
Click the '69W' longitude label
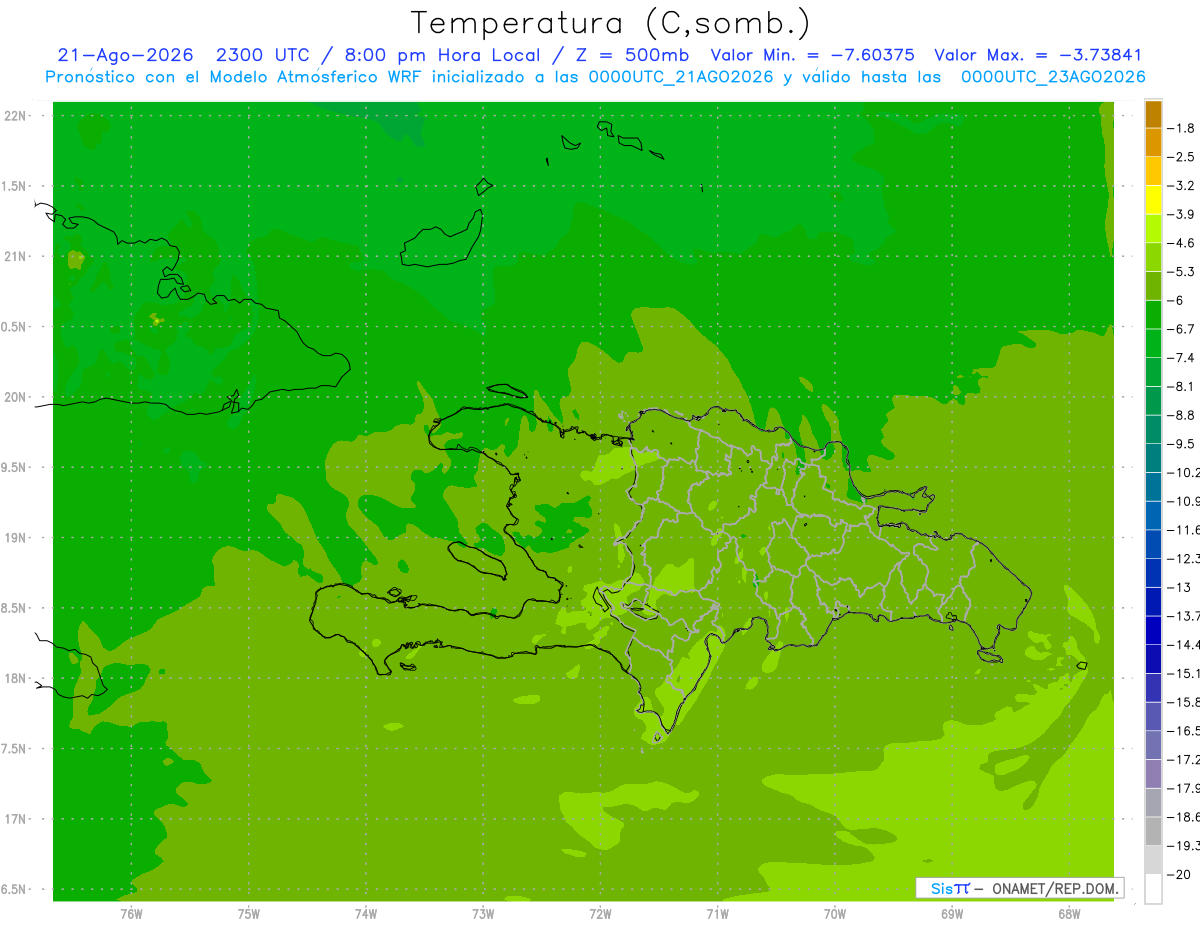point(952,914)
